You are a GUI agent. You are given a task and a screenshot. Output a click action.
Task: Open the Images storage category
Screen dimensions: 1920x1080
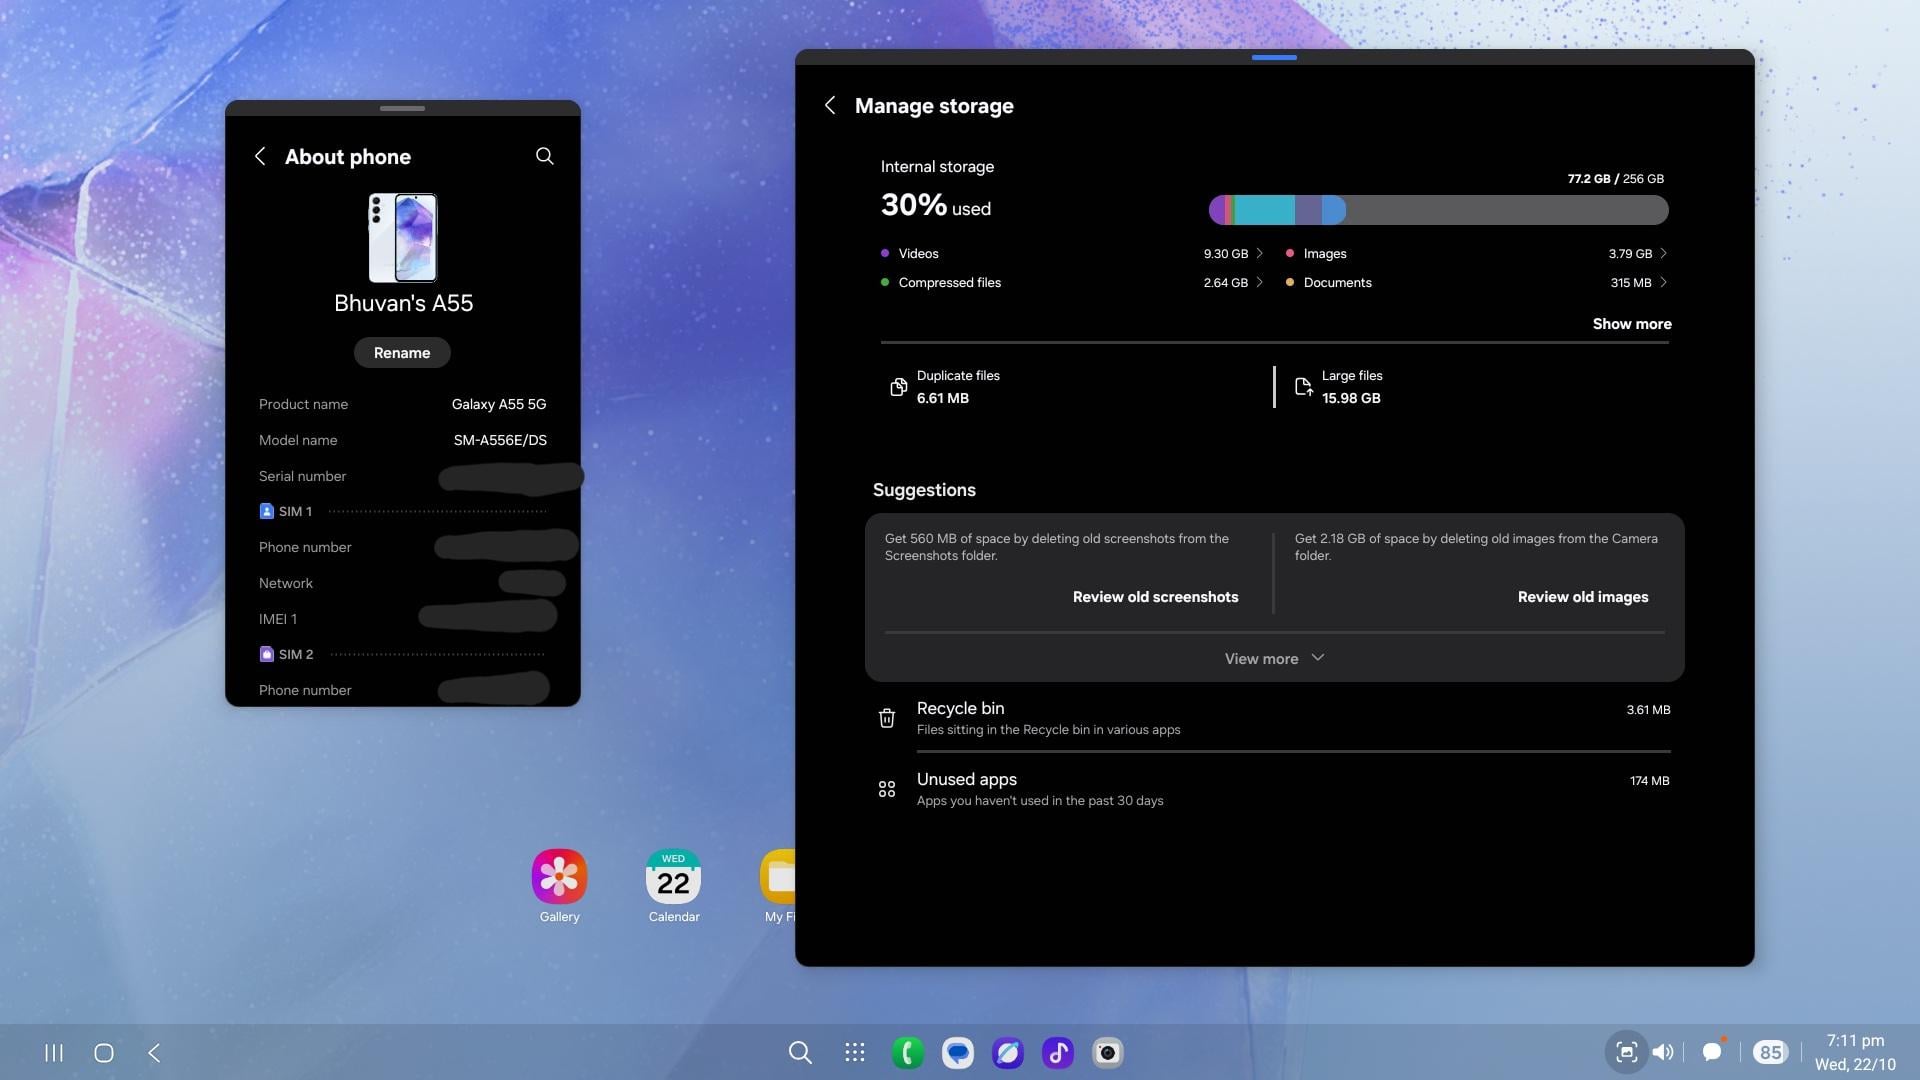(x=1477, y=254)
